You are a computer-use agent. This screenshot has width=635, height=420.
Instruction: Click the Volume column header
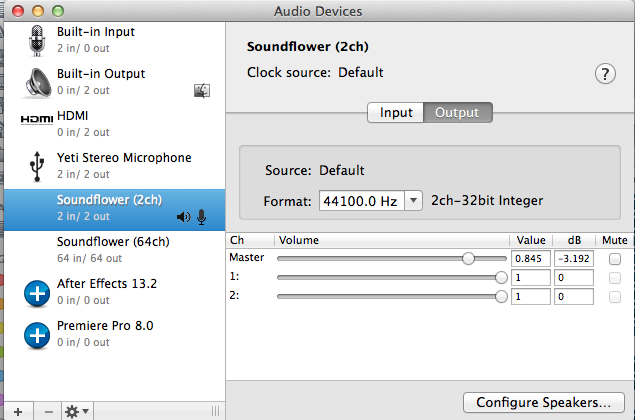tap(392, 240)
